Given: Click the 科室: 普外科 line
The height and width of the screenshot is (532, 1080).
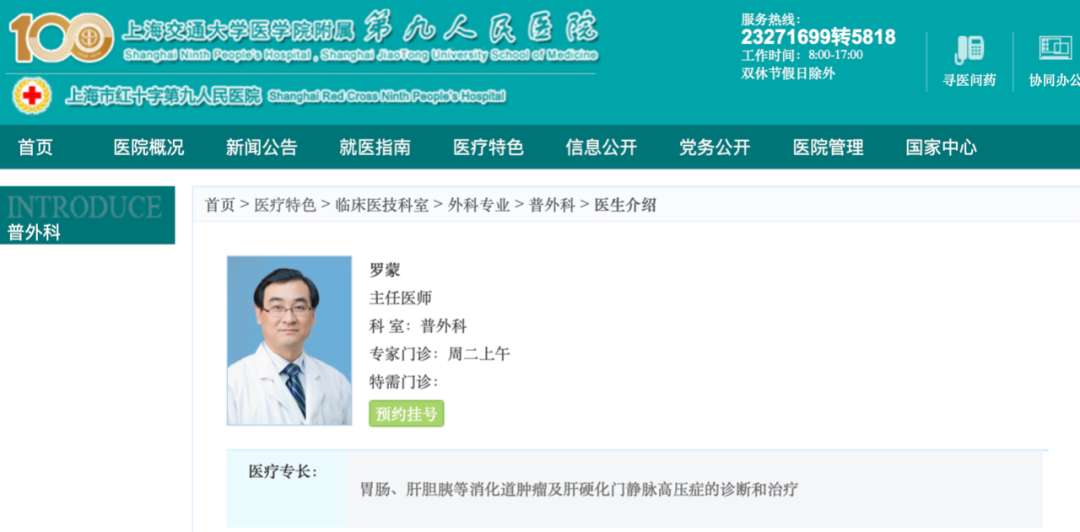Looking at the screenshot, I should (418, 326).
